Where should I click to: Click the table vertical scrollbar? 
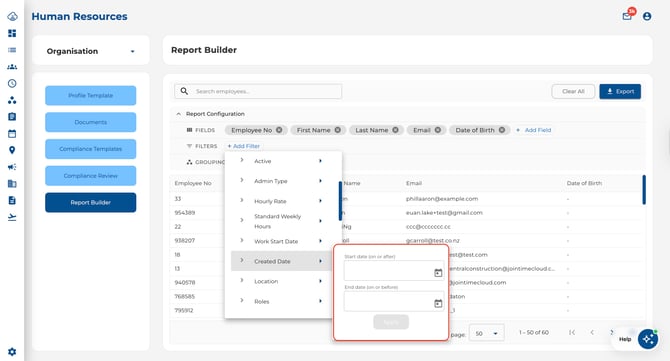point(644,190)
